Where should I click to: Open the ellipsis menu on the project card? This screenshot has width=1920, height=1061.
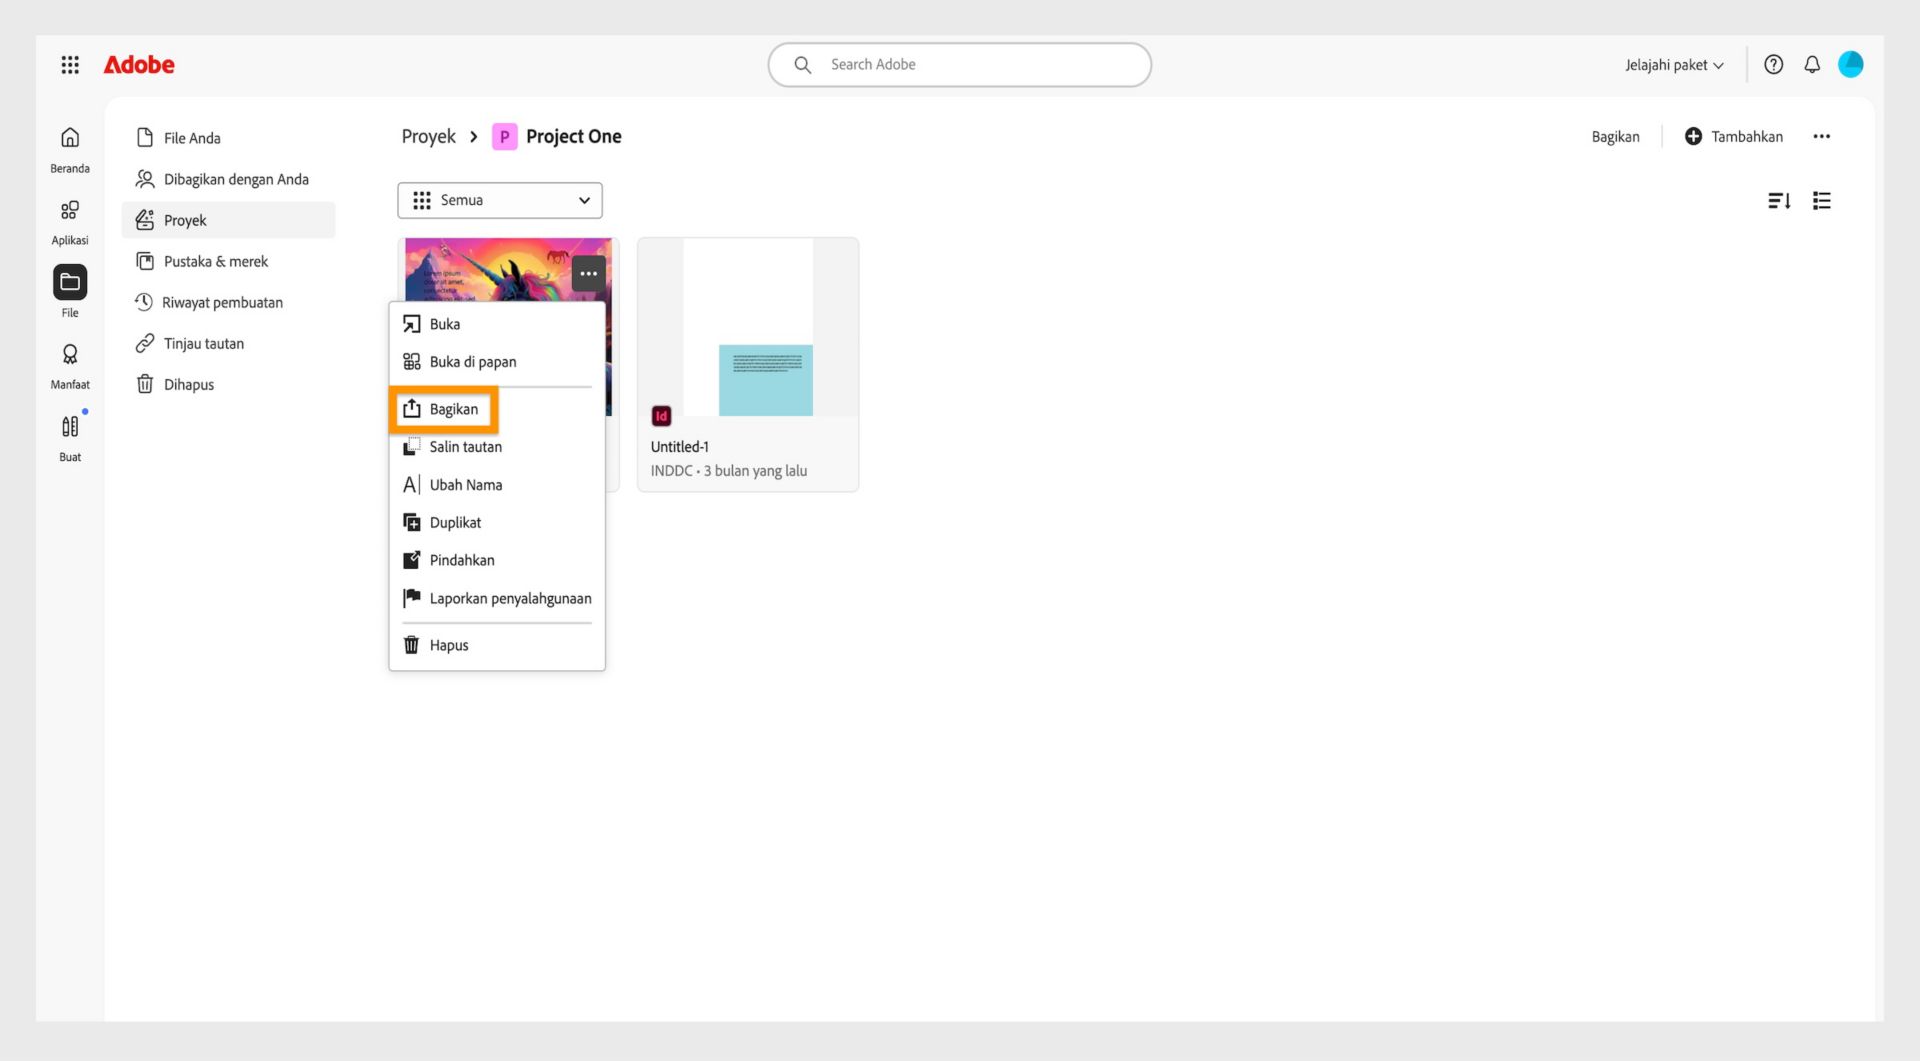pyautogui.click(x=588, y=273)
